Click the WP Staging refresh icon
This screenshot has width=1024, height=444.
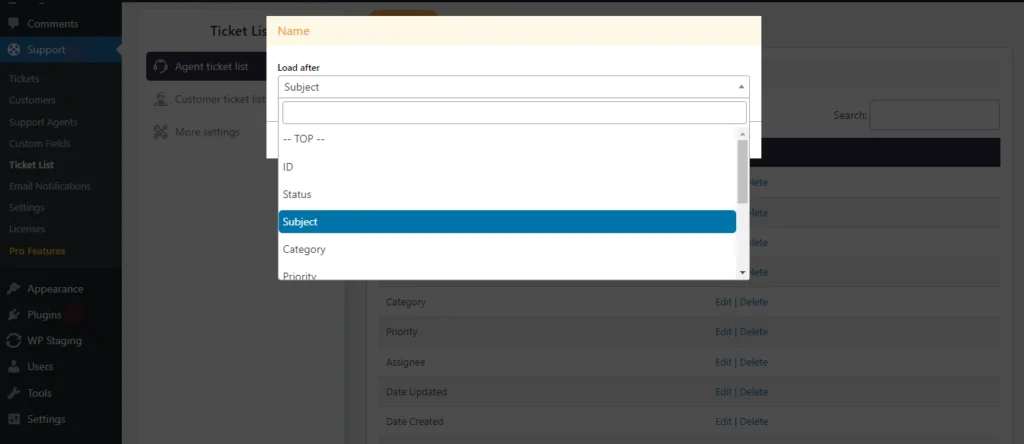tap(13, 340)
